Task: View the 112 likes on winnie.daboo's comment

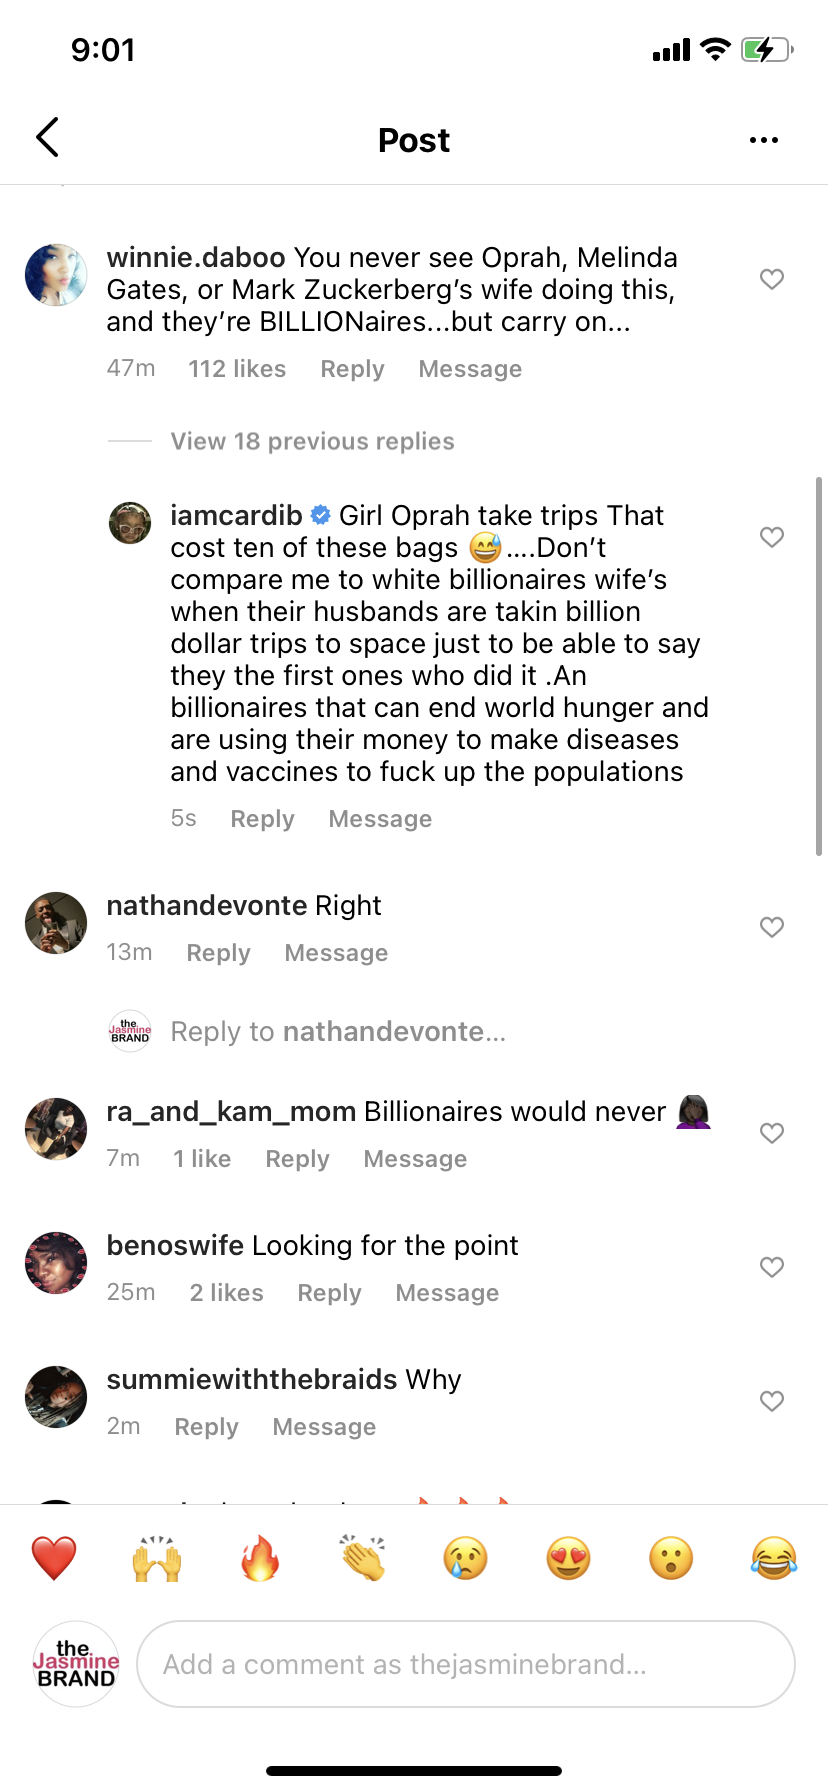Action: 237,369
